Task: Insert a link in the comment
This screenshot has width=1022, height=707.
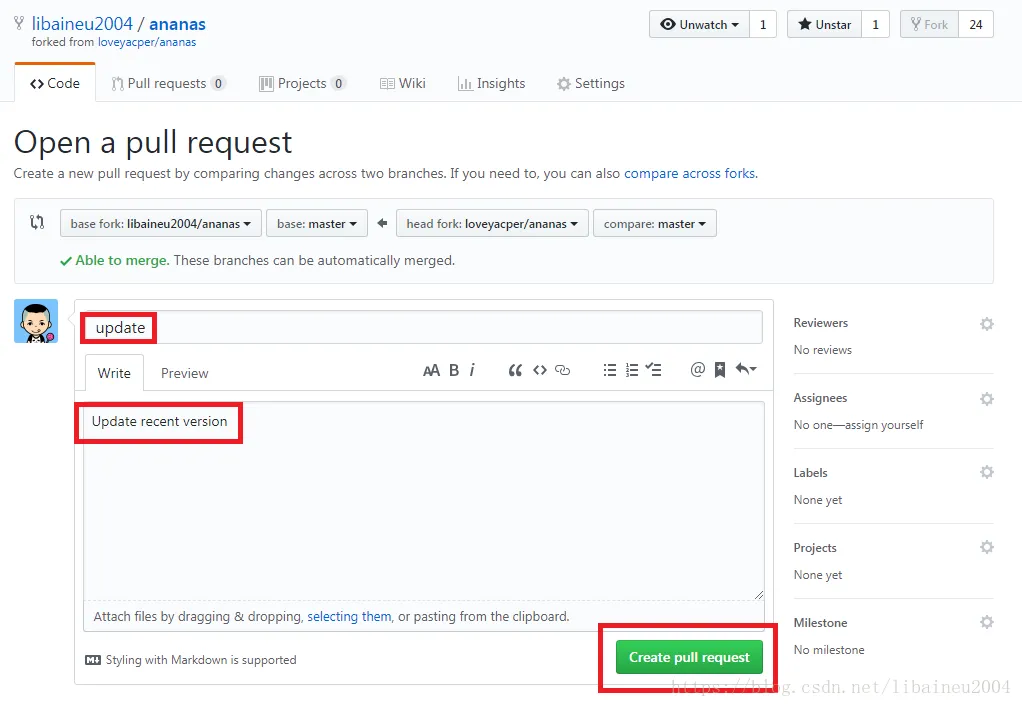Action: pos(562,370)
